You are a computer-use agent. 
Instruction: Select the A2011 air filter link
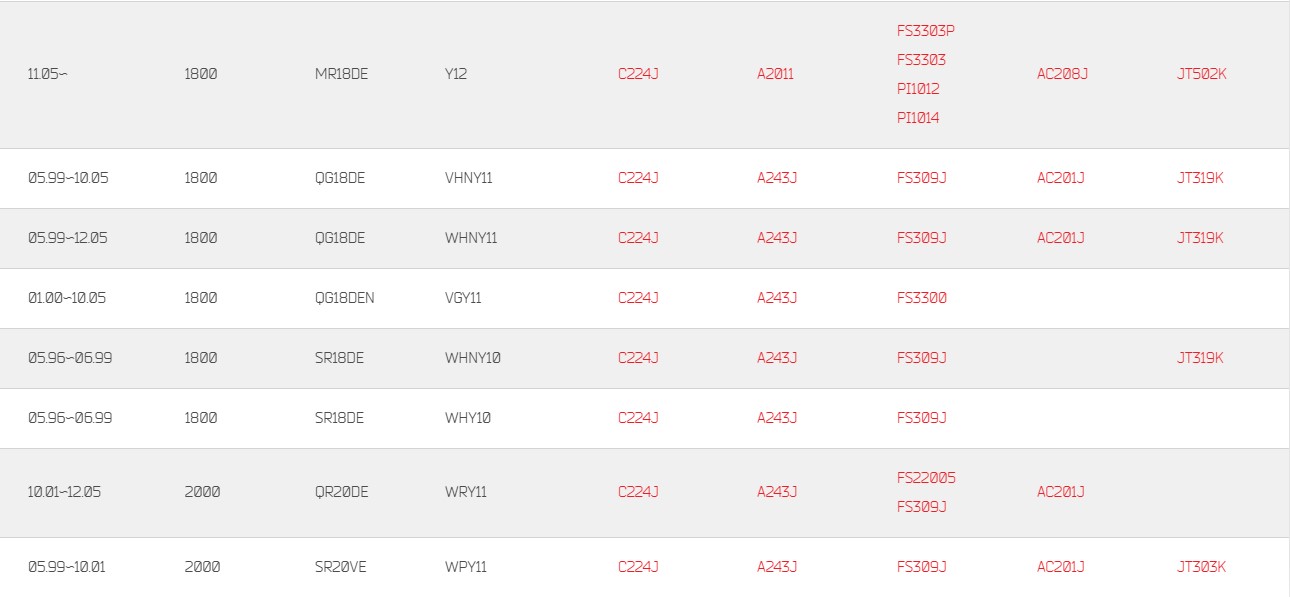pos(775,73)
